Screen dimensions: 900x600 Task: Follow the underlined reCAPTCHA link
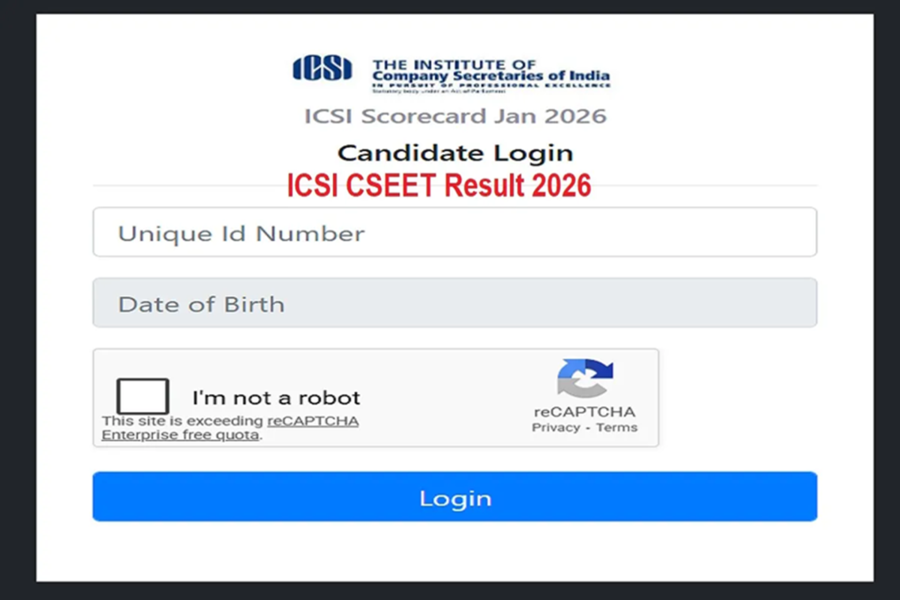[312, 421]
